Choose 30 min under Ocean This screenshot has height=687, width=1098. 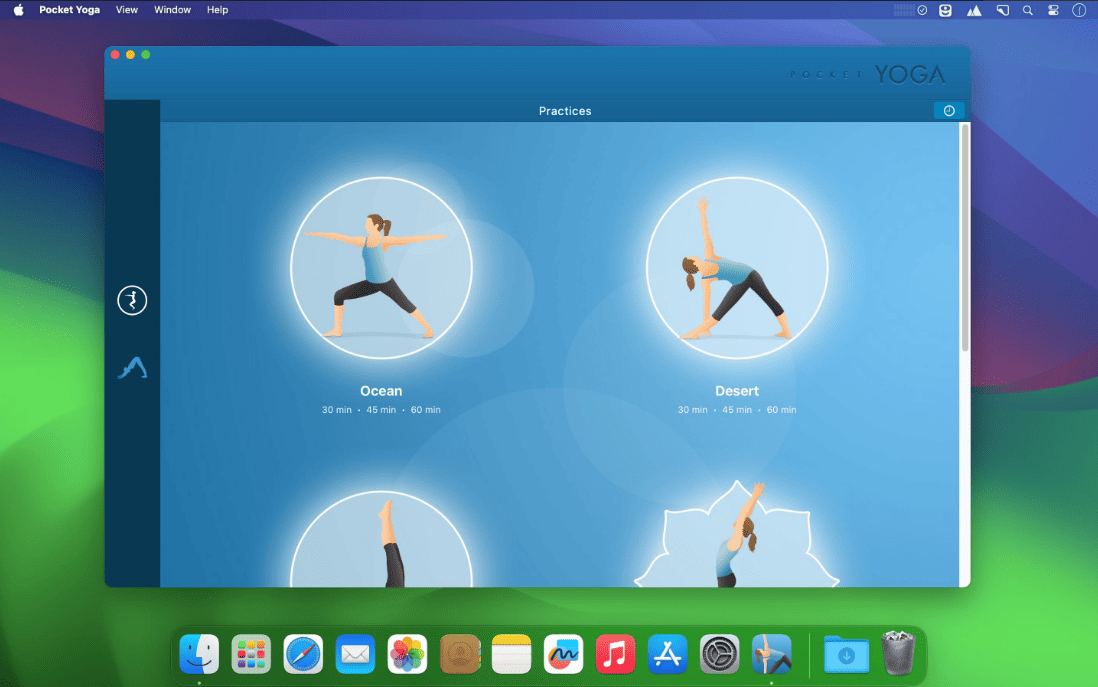(337, 410)
